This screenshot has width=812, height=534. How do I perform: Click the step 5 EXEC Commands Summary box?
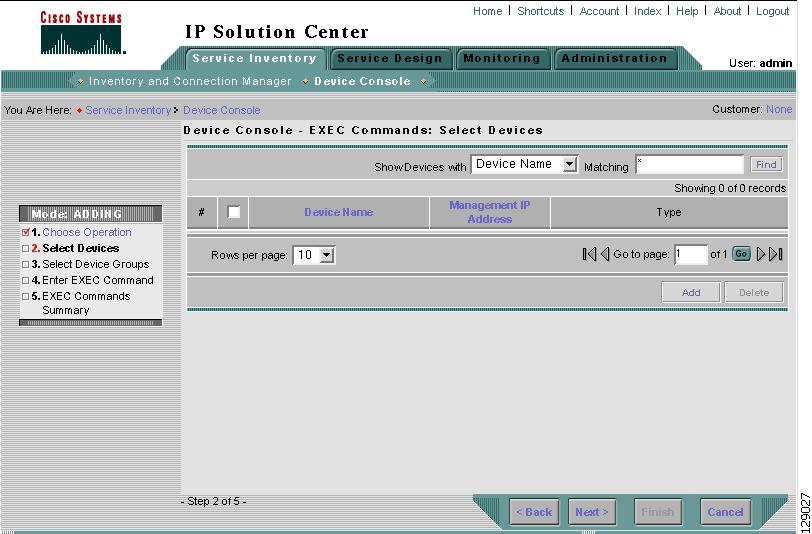[25, 297]
